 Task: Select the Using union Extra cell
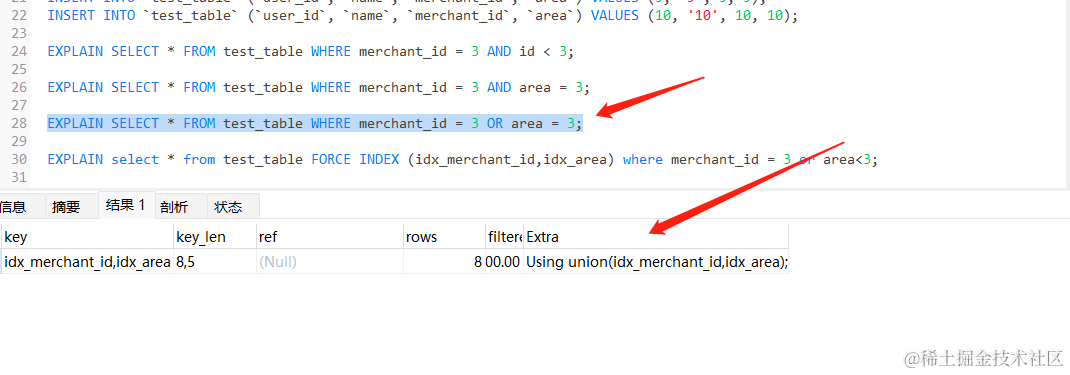(x=656, y=262)
